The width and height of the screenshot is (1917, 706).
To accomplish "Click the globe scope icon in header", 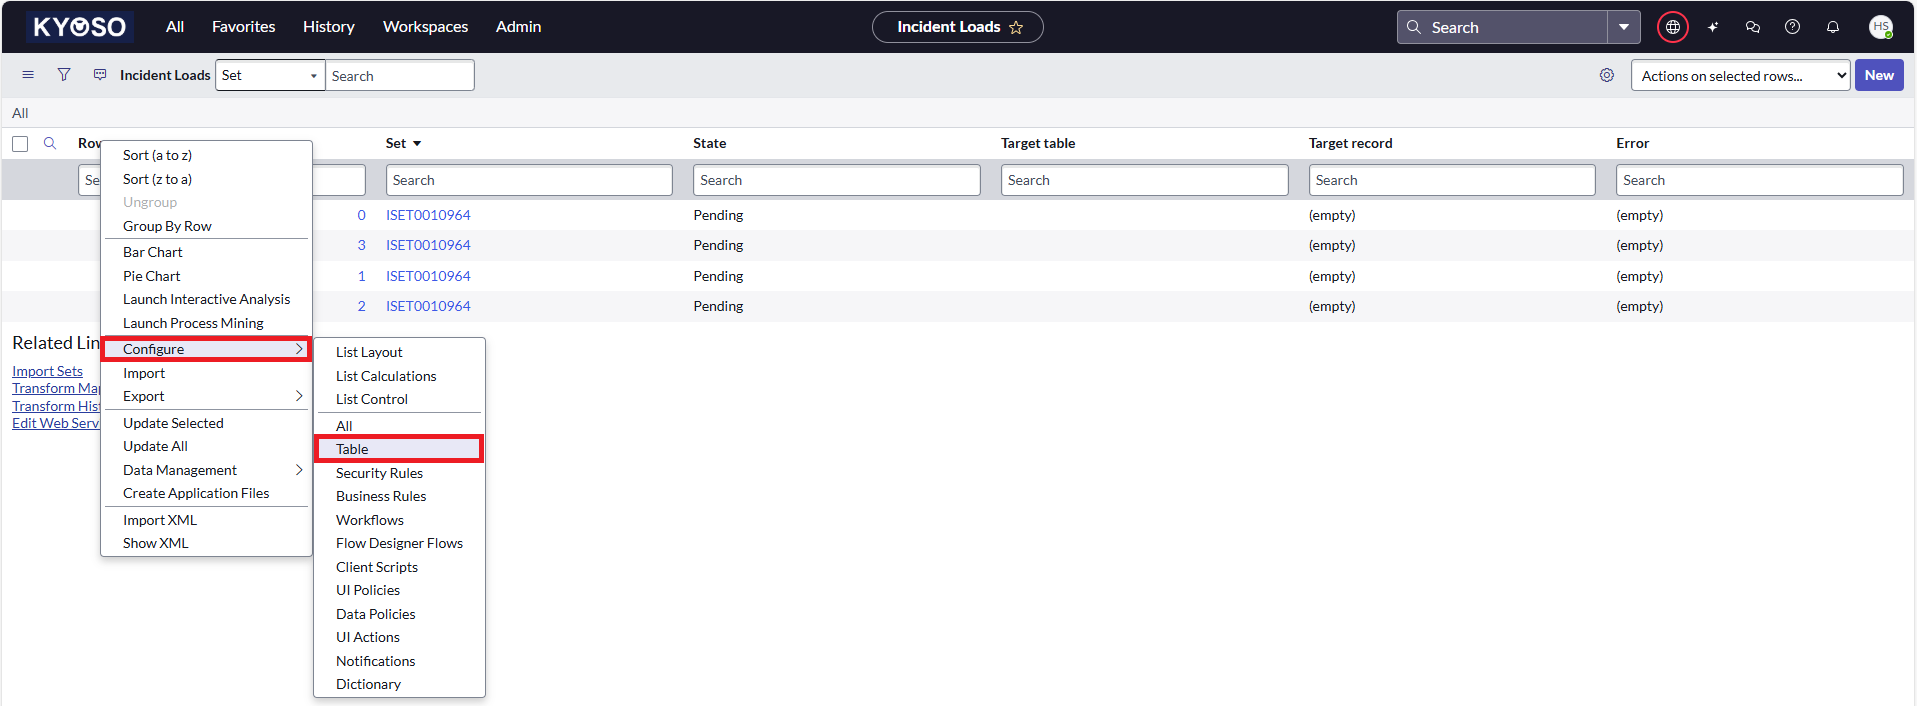I will point(1672,27).
